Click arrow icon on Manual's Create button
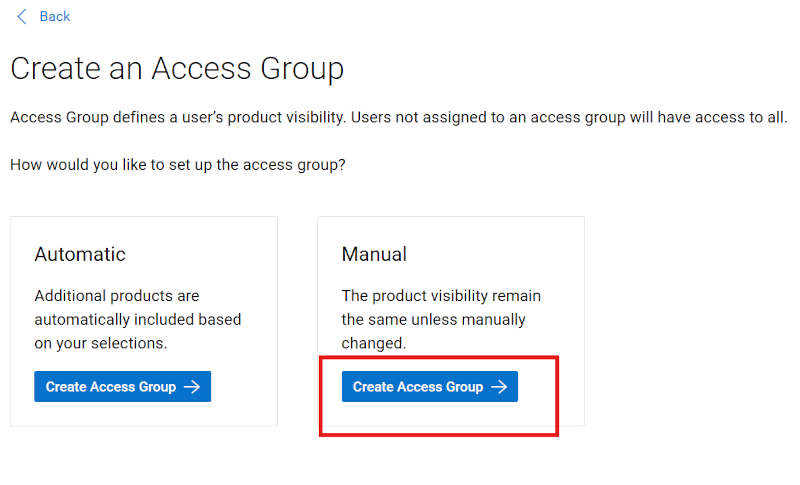 500,387
